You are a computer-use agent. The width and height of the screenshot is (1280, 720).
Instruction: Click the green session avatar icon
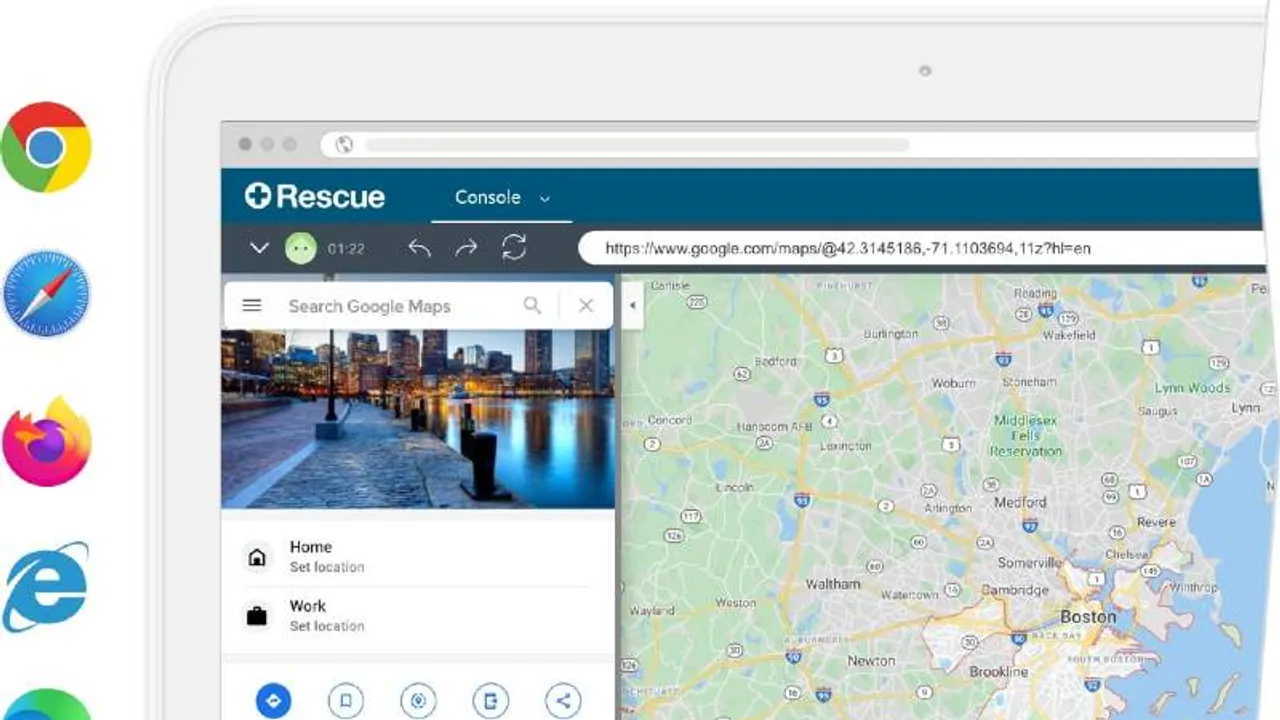coord(301,248)
